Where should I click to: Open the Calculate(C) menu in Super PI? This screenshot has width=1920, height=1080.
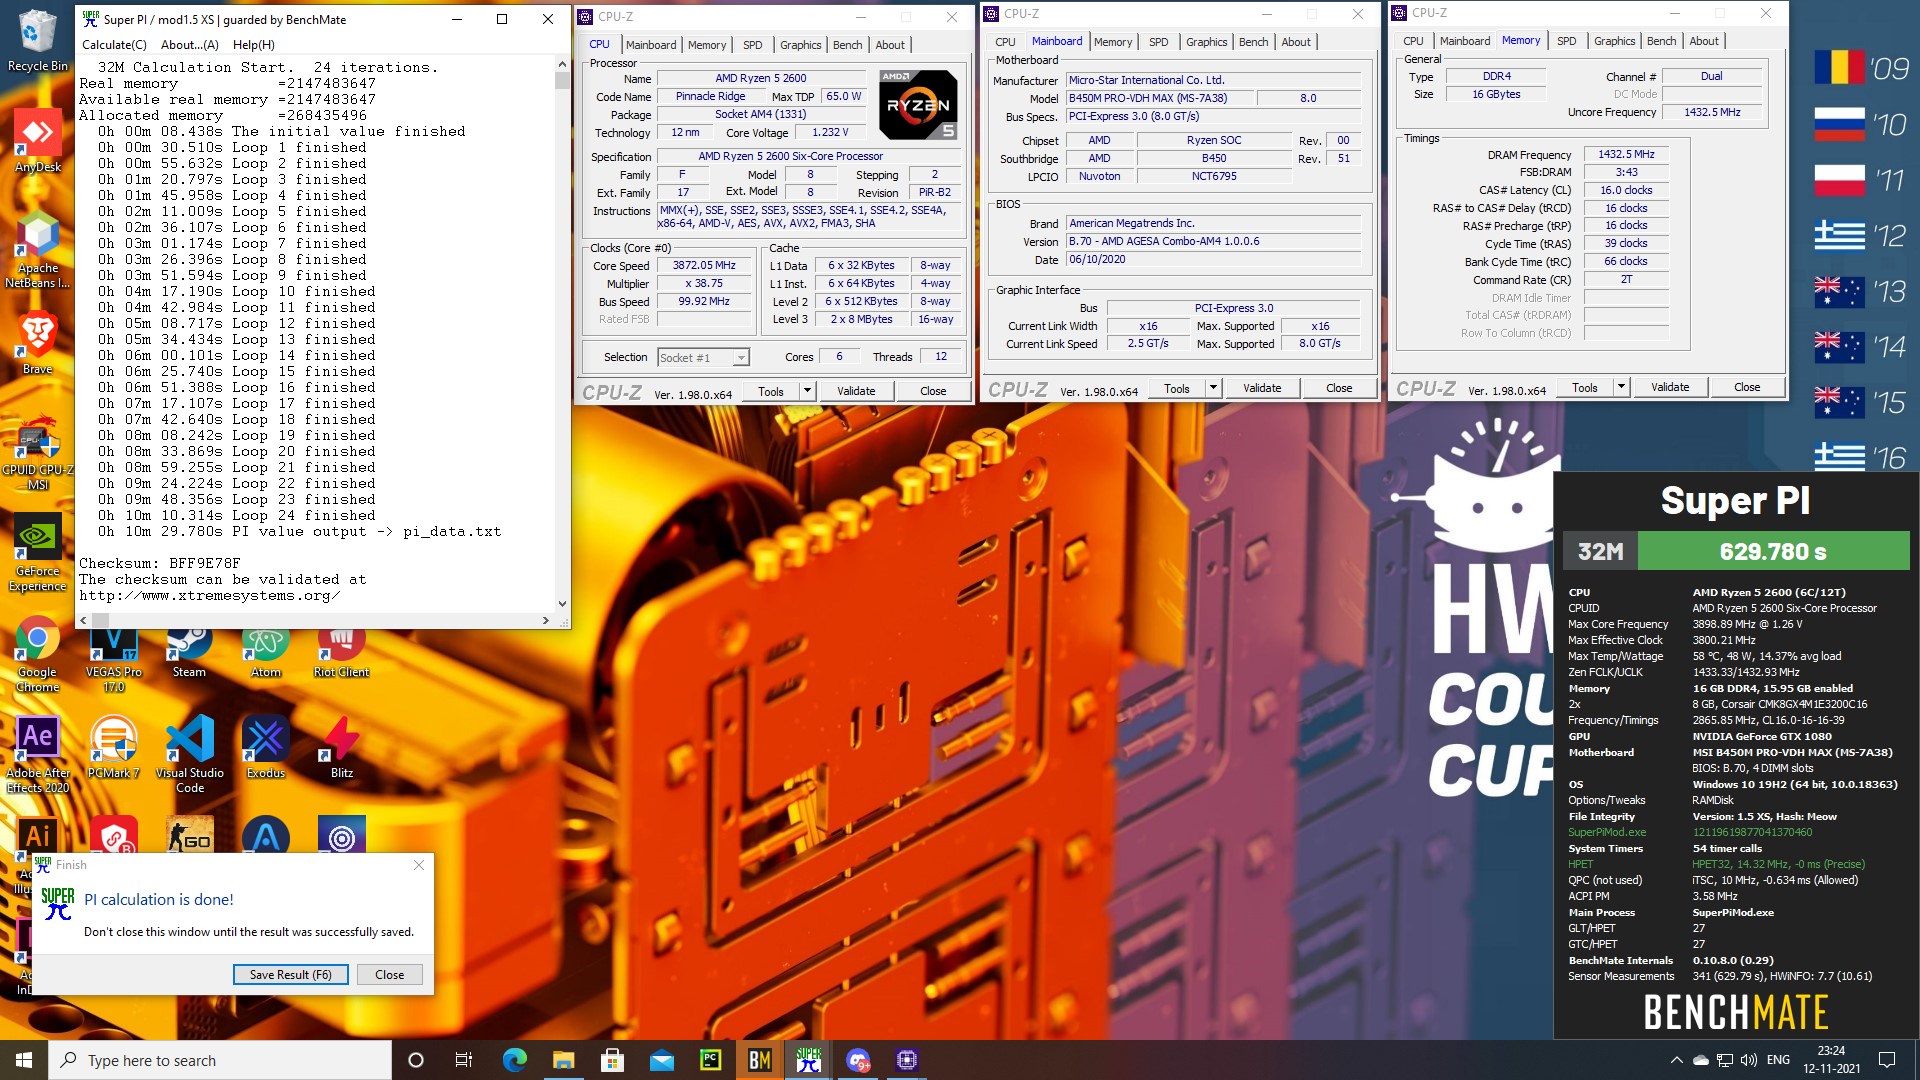(114, 45)
